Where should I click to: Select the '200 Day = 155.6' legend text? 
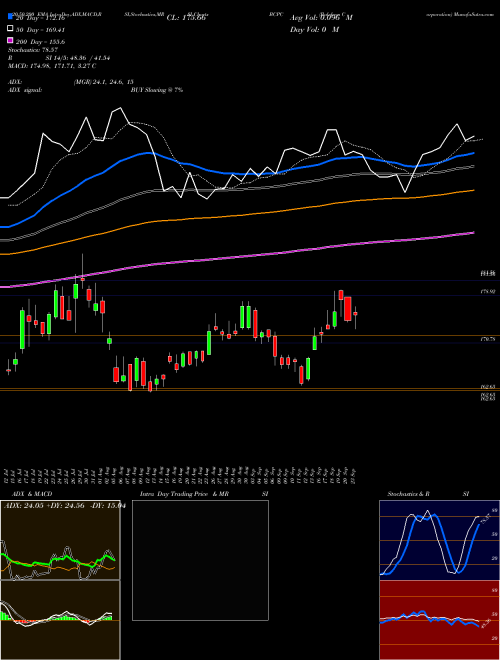point(40,41)
